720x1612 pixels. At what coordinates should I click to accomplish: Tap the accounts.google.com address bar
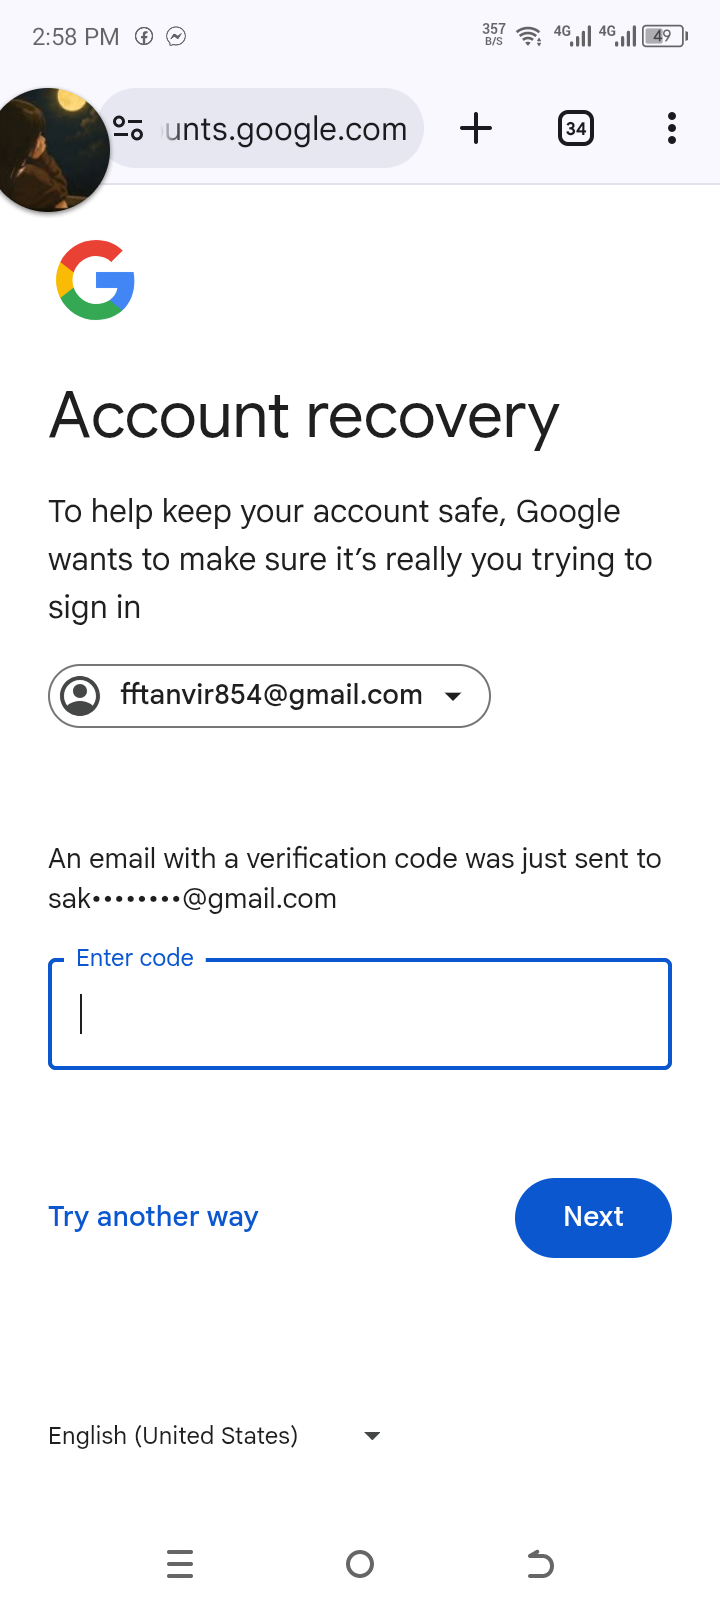(x=285, y=129)
